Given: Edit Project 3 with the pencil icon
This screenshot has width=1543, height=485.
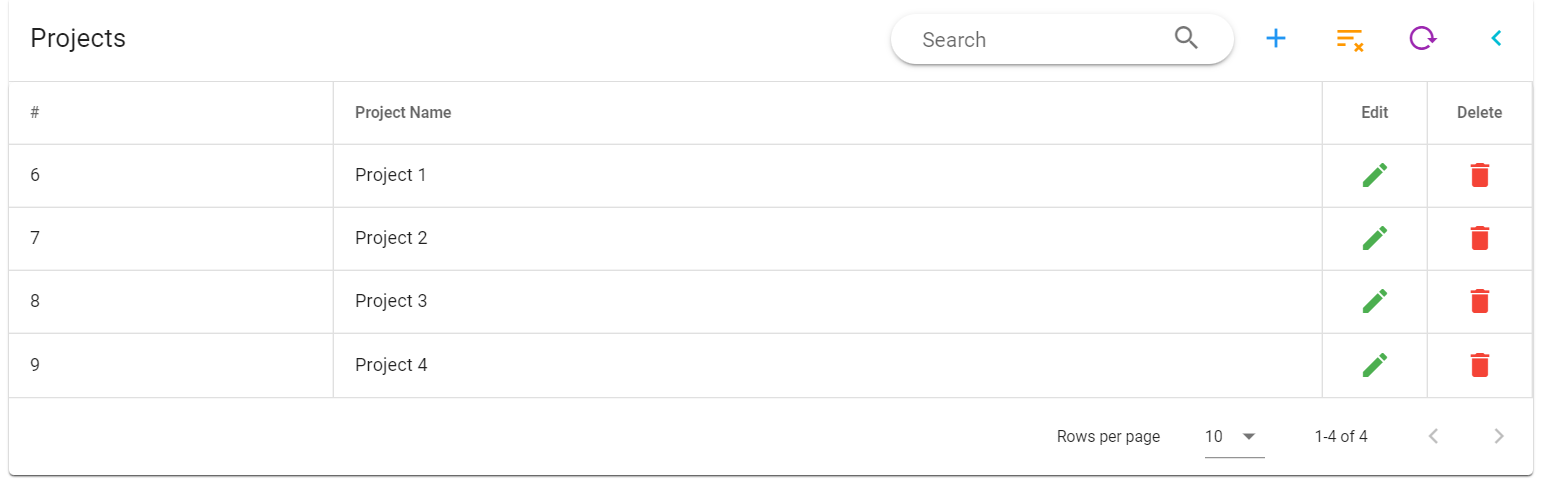Looking at the screenshot, I should click(x=1375, y=301).
